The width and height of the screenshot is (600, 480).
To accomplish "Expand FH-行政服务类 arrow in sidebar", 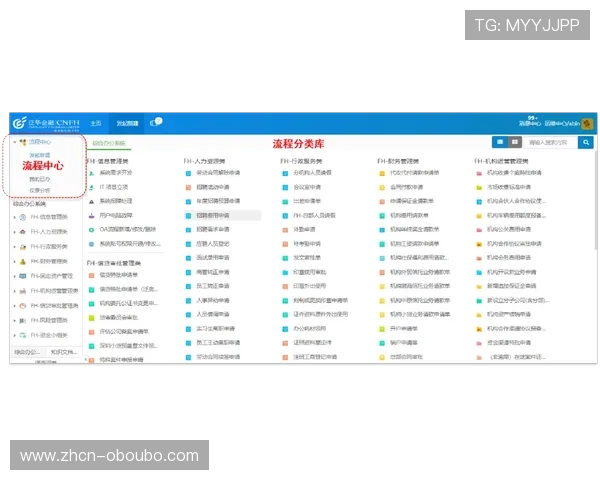I will pos(15,247).
